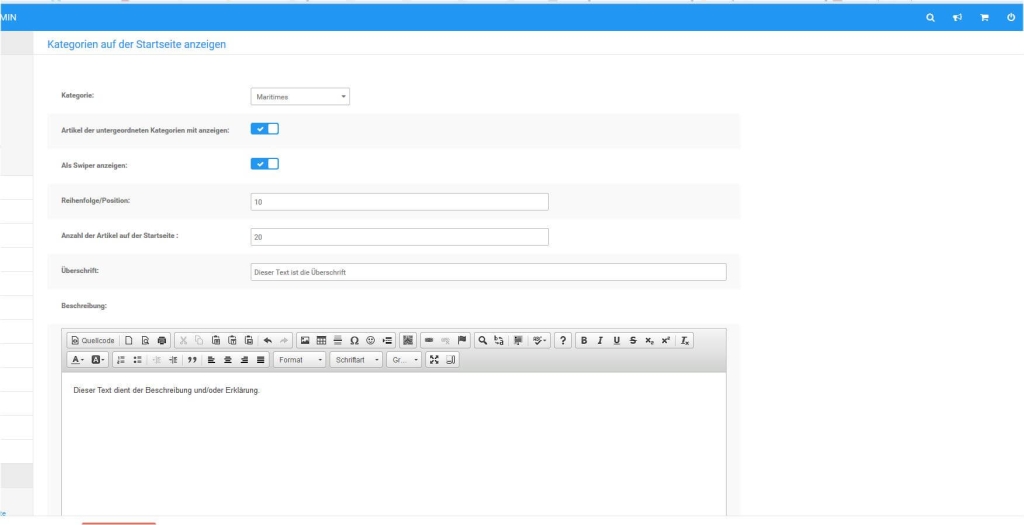Click the Reihenfolge/Position input field

[x=399, y=202]
